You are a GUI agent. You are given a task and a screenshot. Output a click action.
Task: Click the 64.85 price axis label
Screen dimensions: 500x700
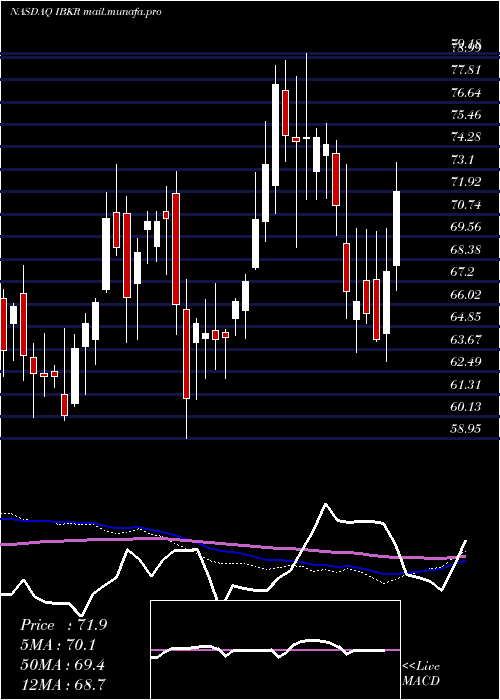point(466,317)
